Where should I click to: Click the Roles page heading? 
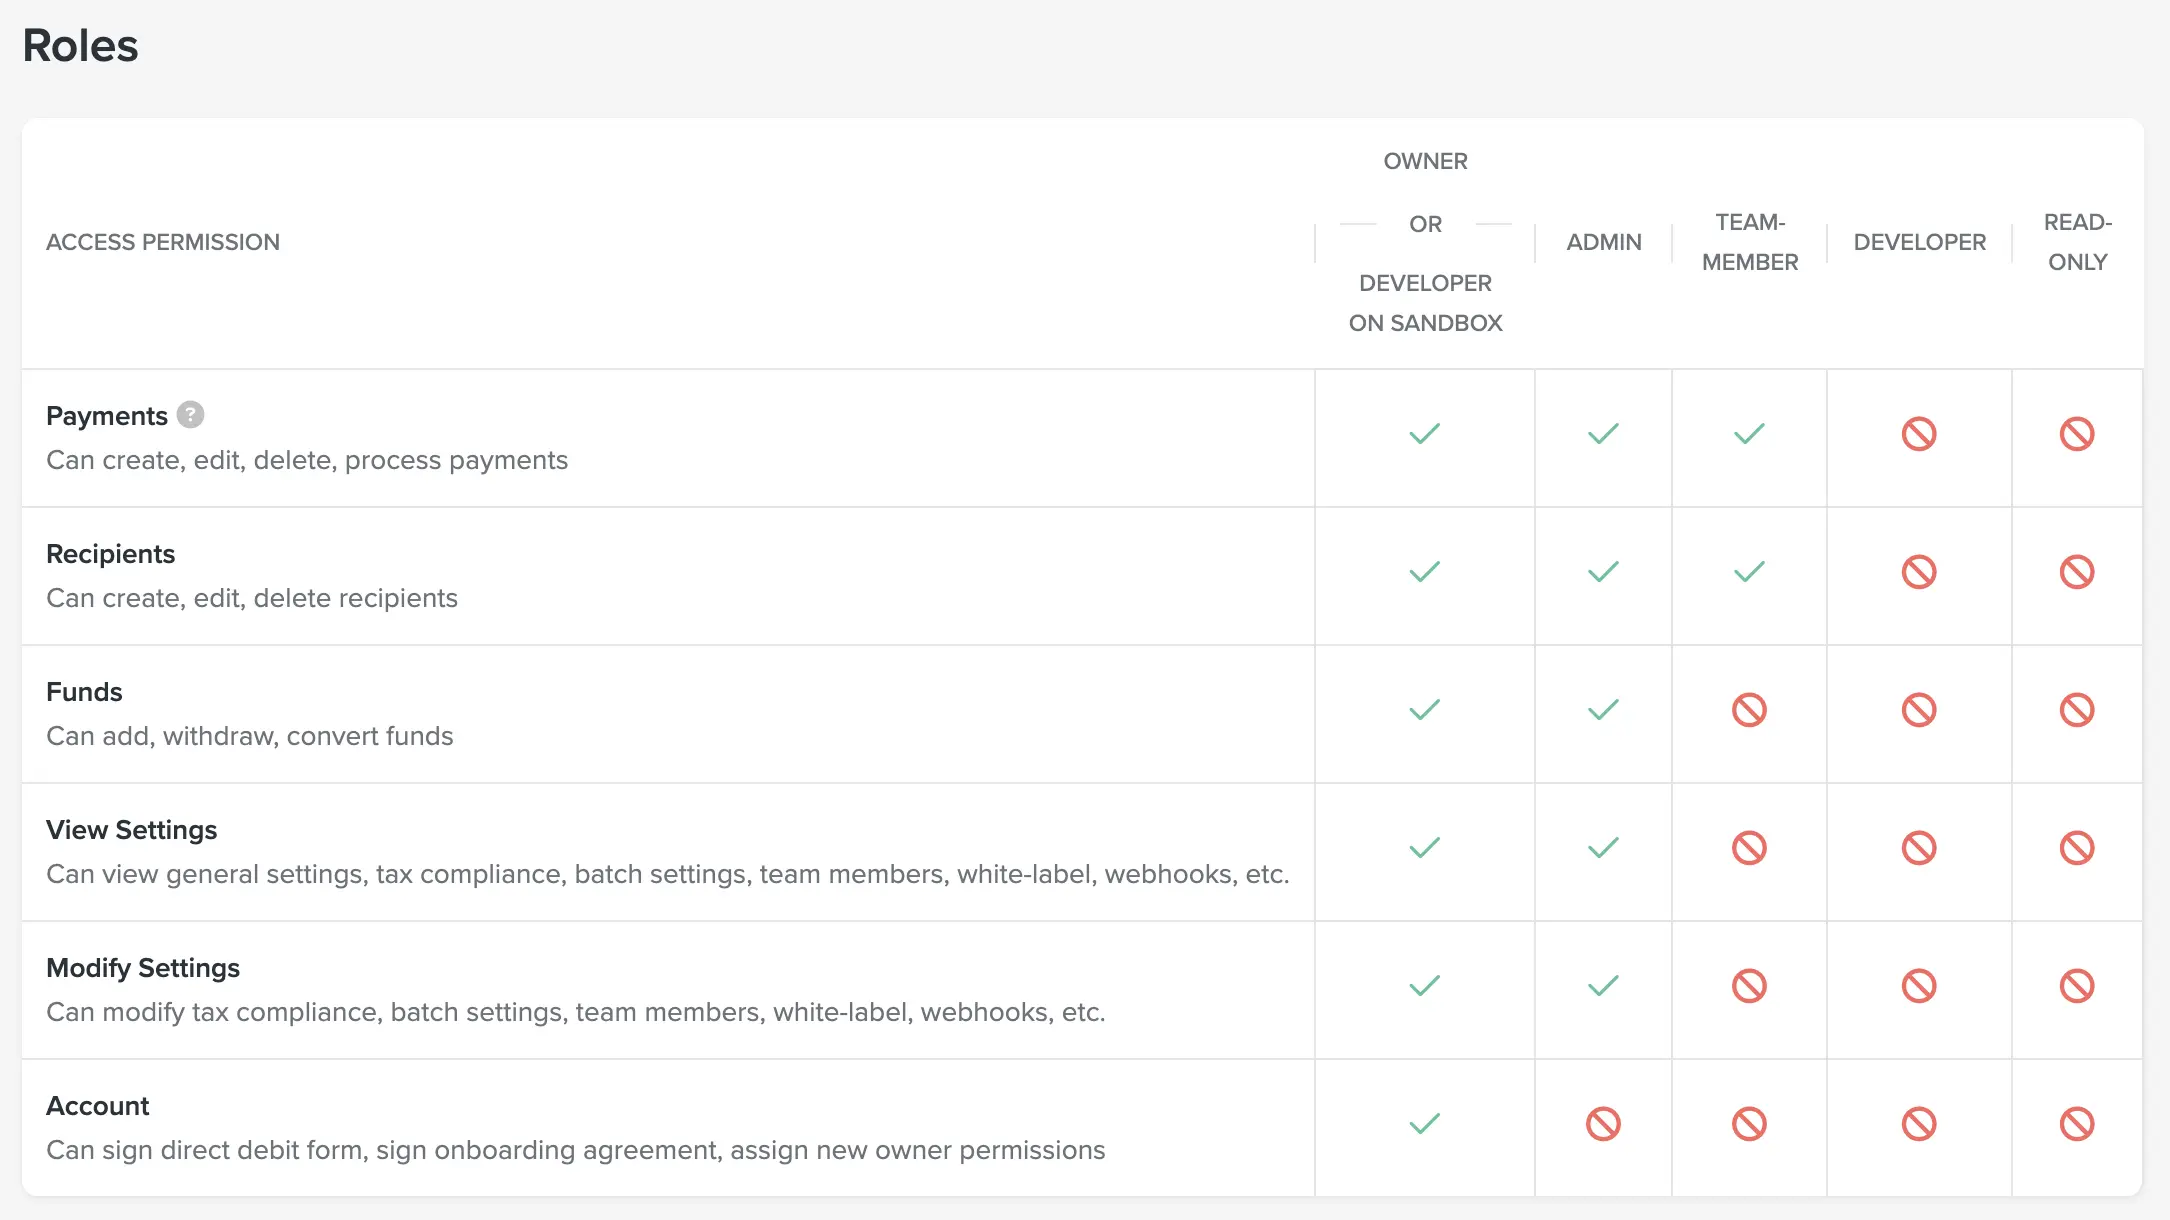(x=80, y=46)
